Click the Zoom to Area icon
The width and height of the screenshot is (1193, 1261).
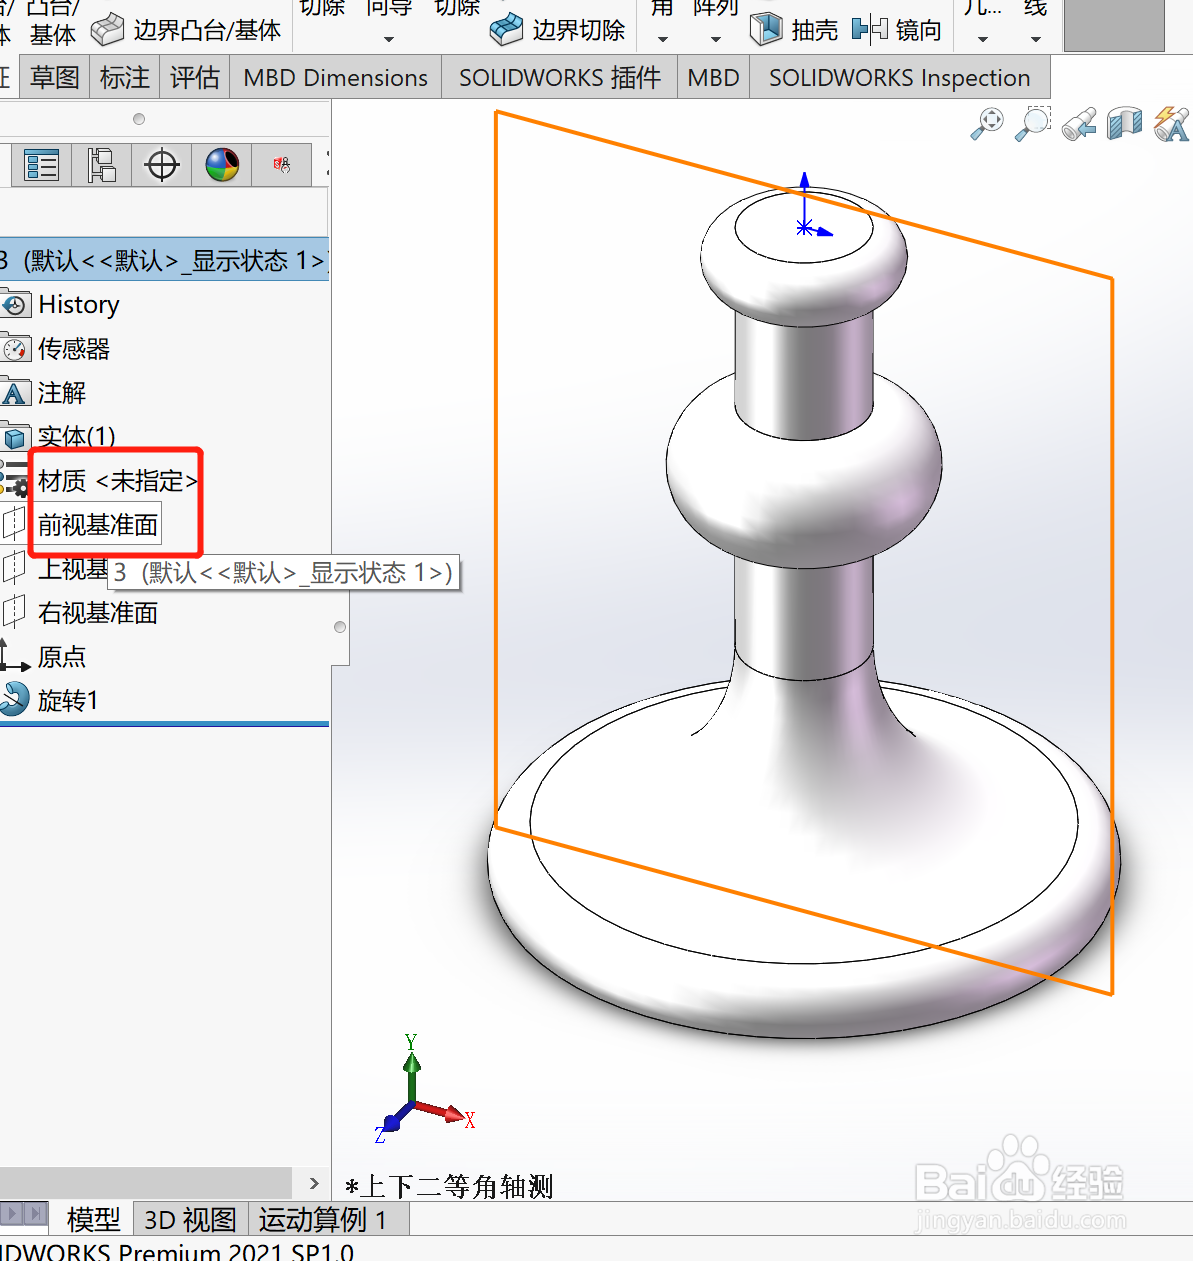[x=1031, y=124]
